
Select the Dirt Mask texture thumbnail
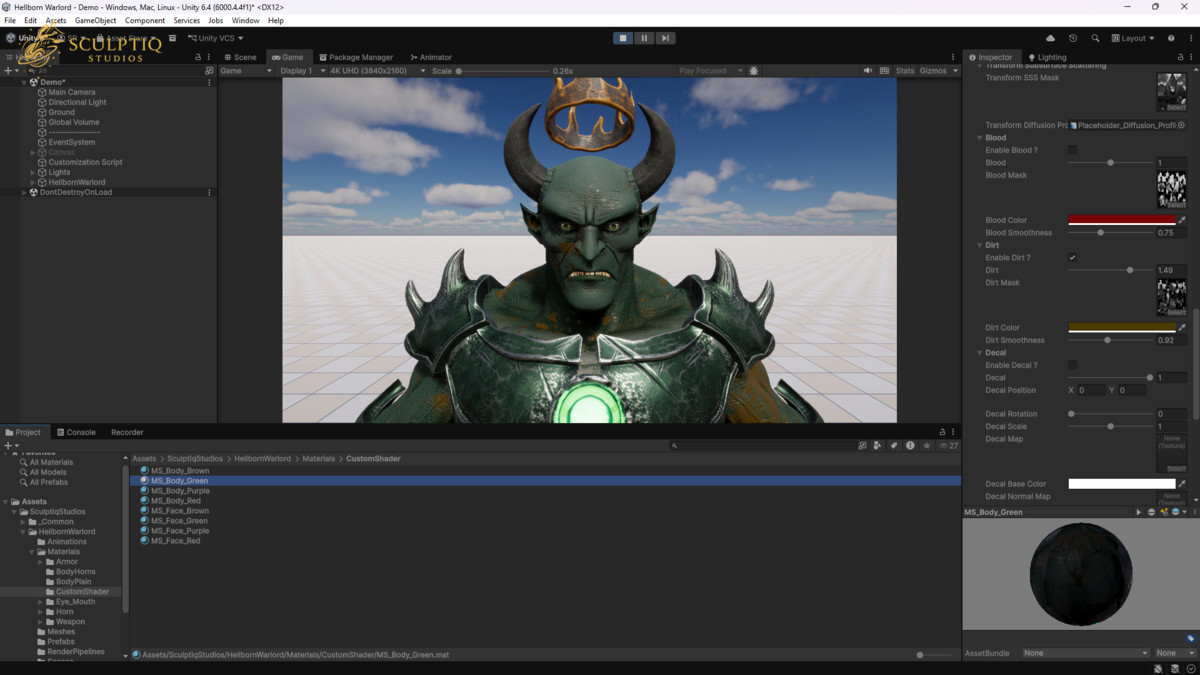pyautogui.click(x=1171, y=298)
